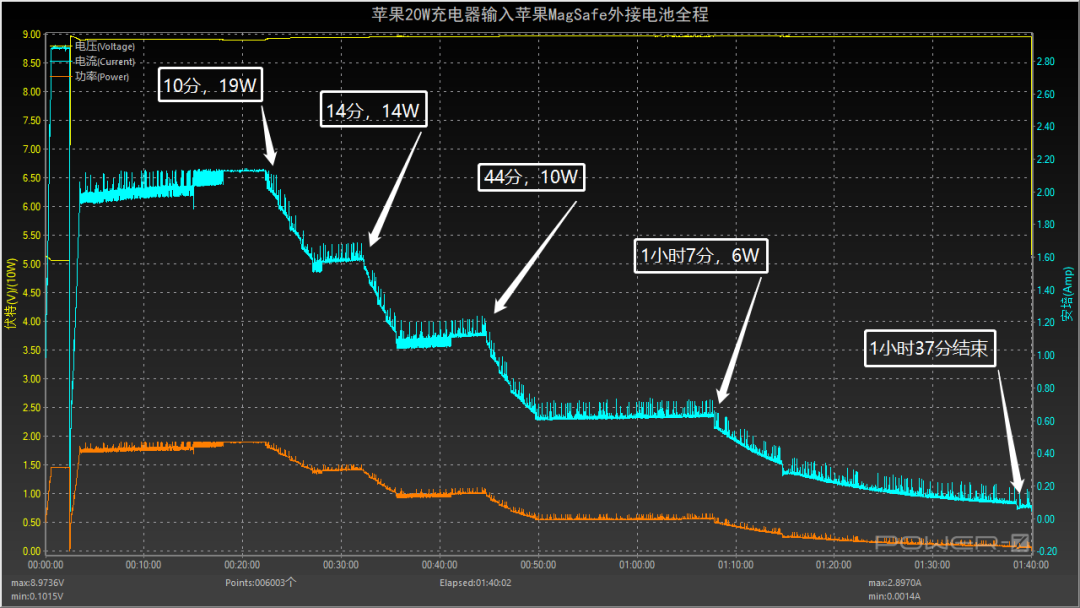Click the 6.50 voltage axis tick label
This screenshot has width=1080, height=608.
point(32,178)
